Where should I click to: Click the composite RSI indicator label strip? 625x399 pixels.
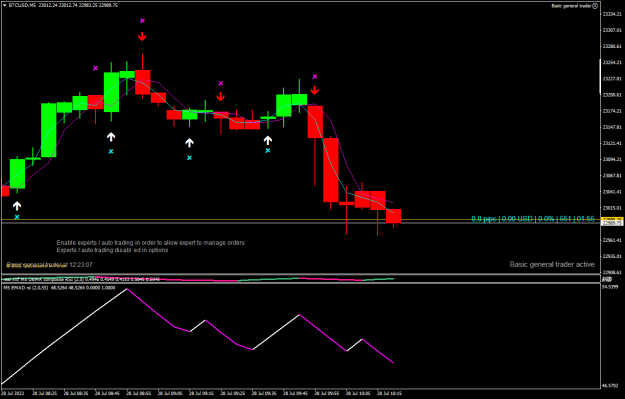pos(82,279)
